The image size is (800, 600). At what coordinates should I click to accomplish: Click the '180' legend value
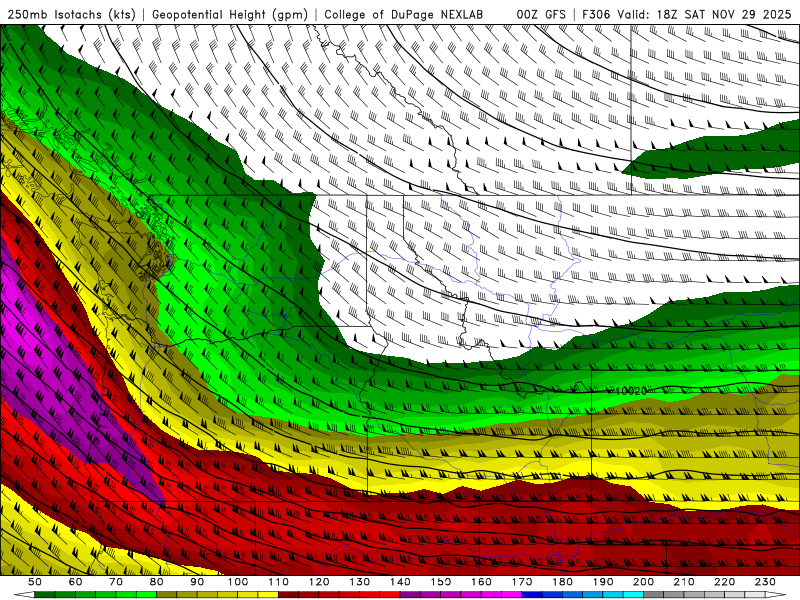[562, 582]
